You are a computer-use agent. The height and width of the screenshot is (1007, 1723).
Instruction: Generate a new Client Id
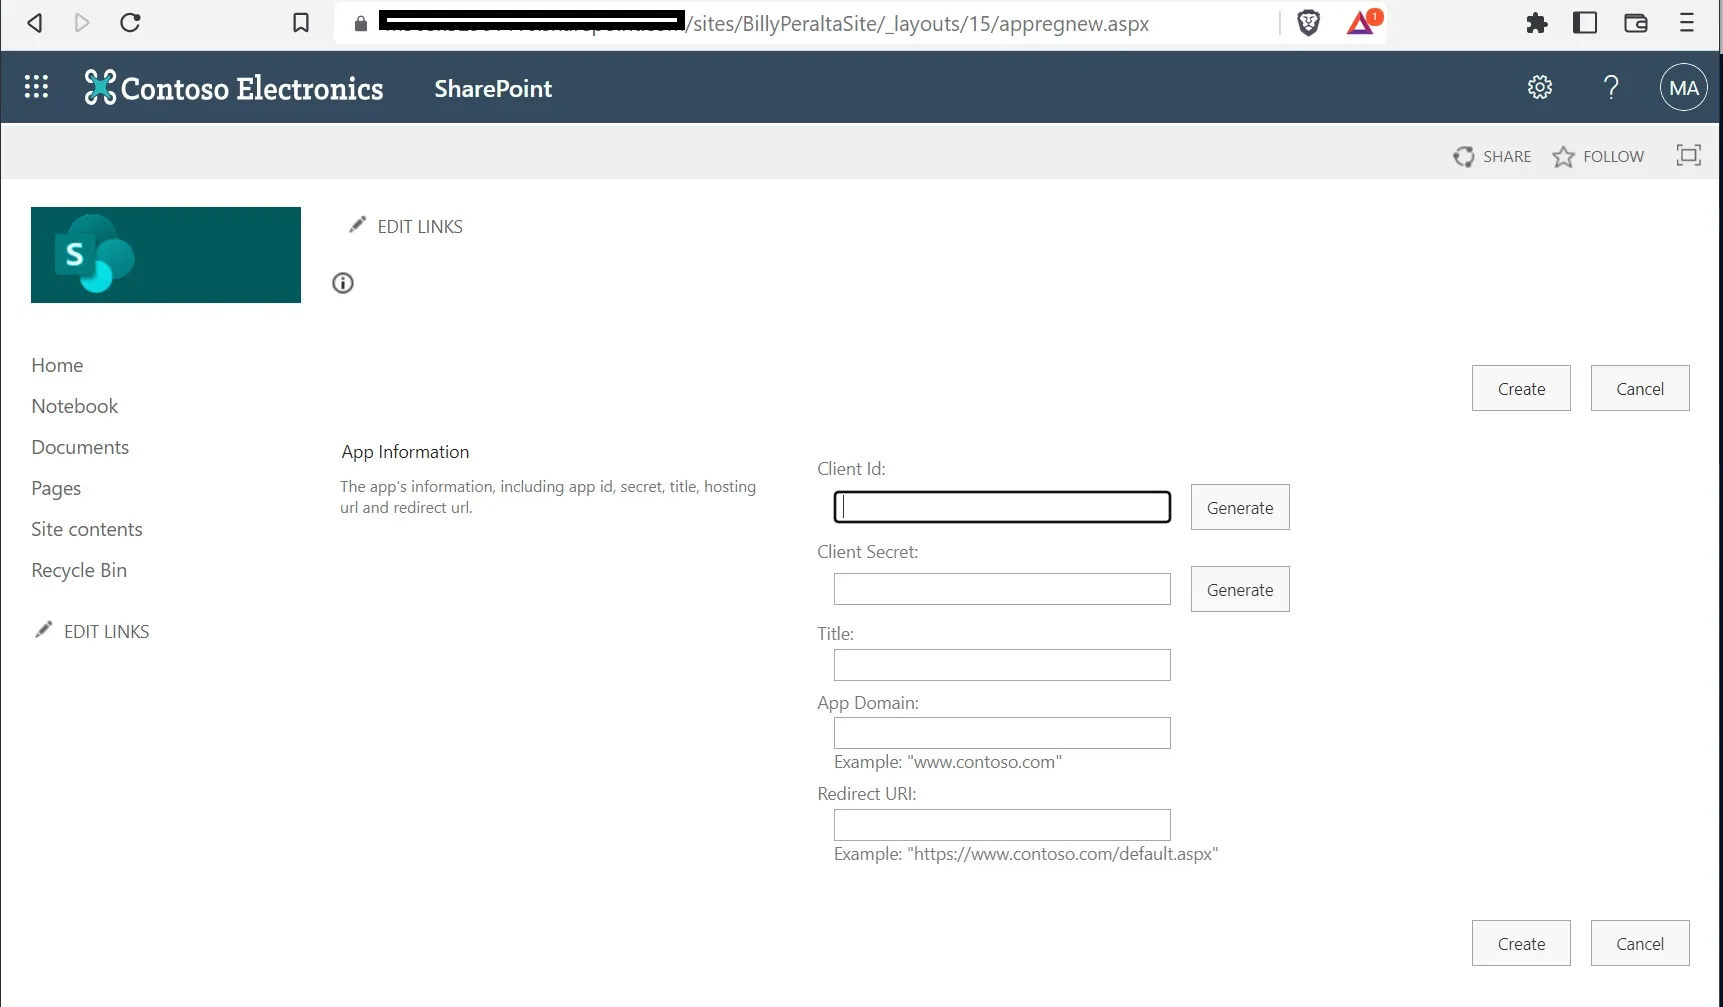pyautogui.click(x=1239, y=507)
